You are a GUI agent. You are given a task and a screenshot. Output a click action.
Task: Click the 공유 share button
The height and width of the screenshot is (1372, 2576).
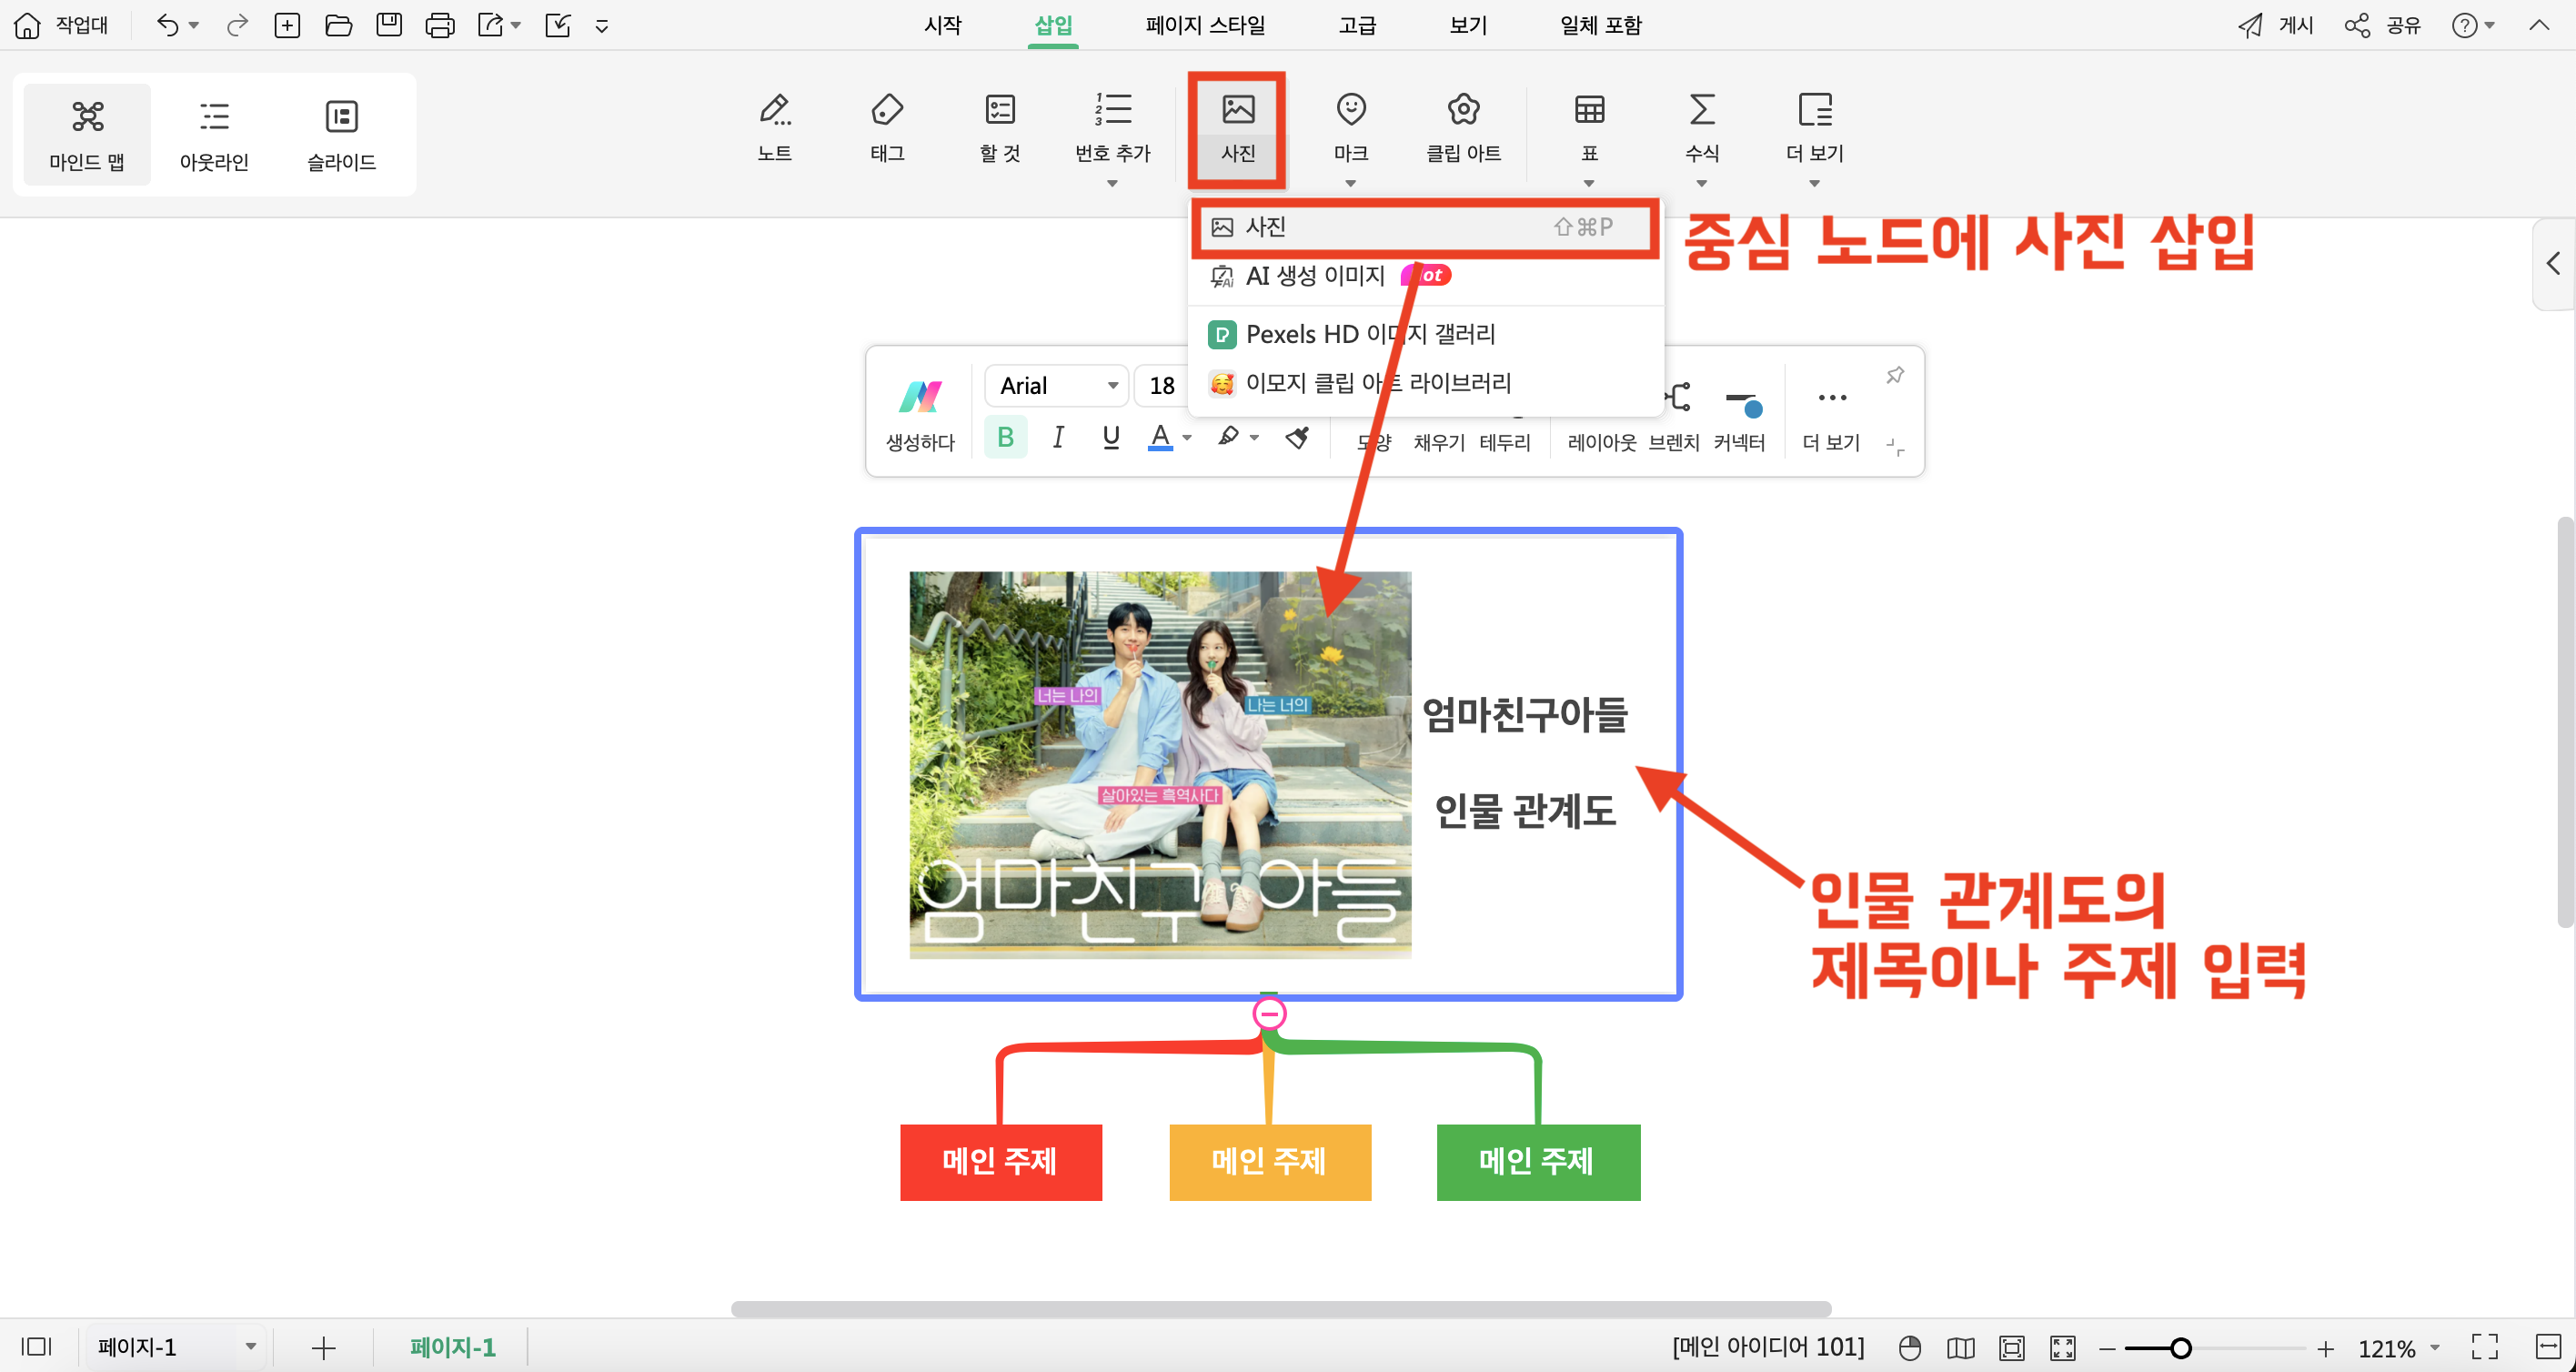[2383, 25]
